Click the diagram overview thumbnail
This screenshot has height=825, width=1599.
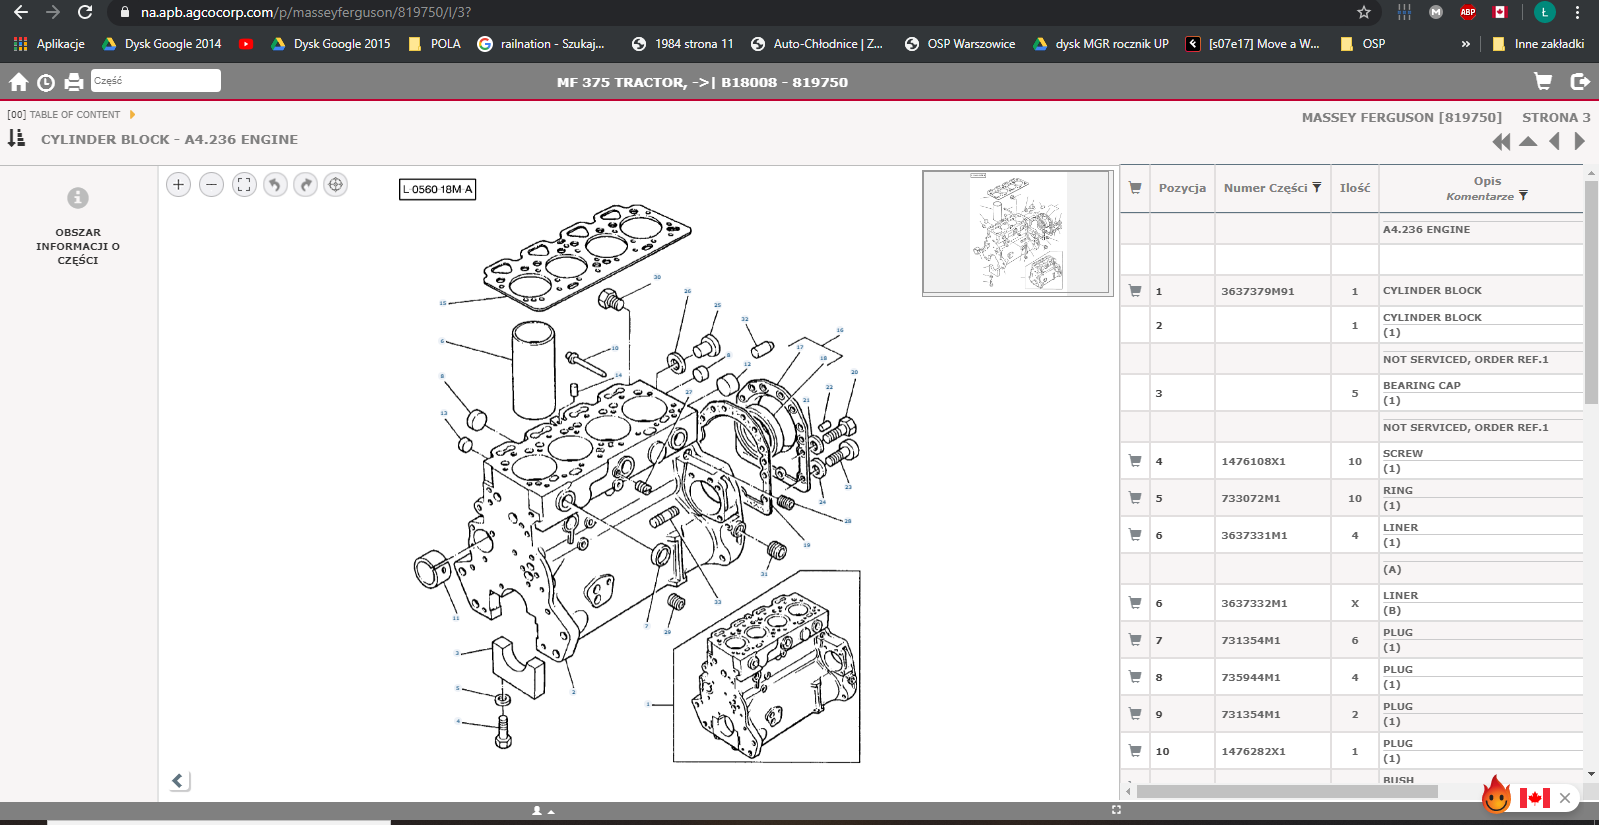point(1017,233)
